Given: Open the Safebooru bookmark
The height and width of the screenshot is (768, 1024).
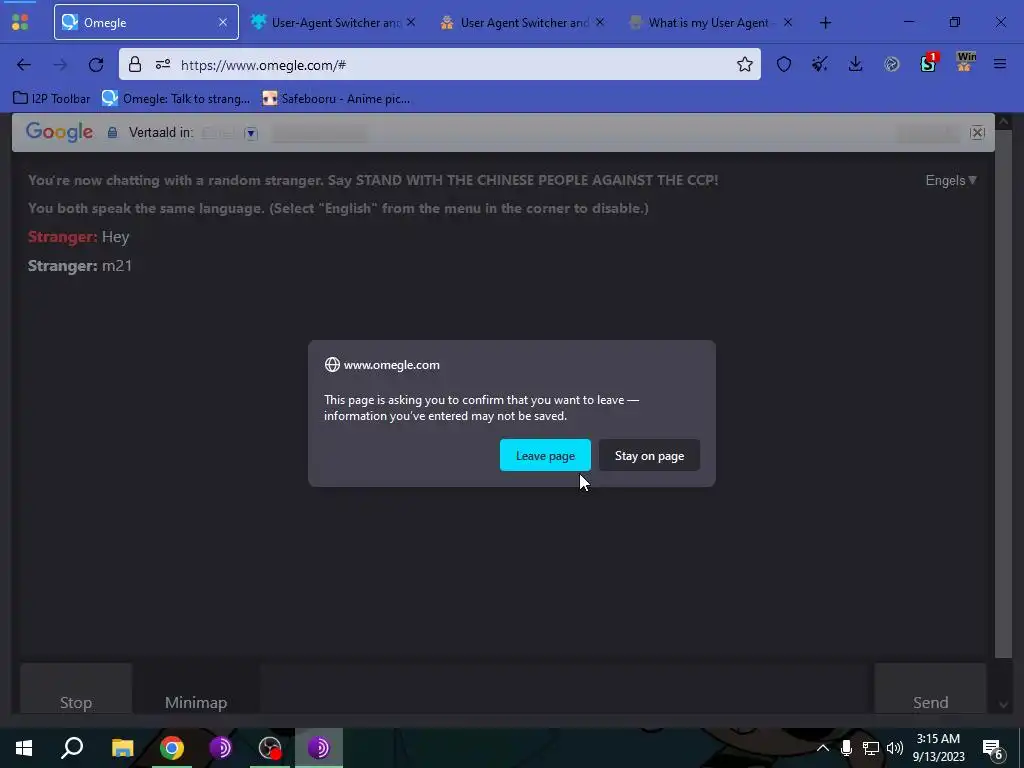Looking at the screenshot, I should click(336, 99).
